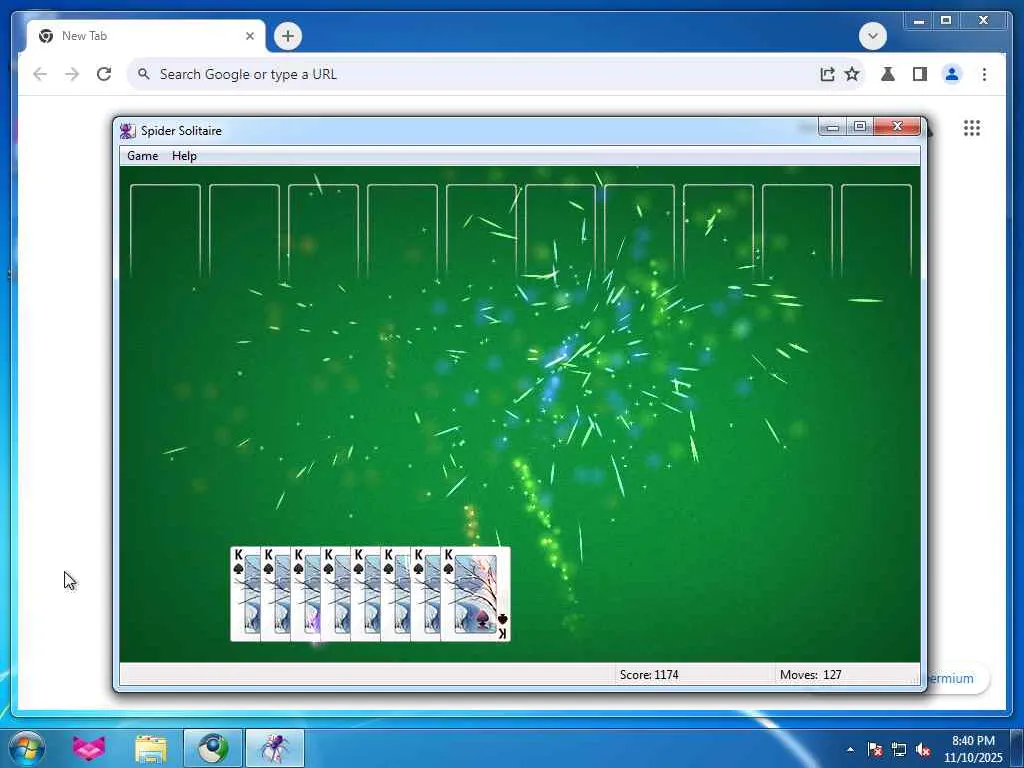Open Chrome three-dot menu
Image resolution: width=1024 pixels, height=768 pixels.
[x=984, y=74]
